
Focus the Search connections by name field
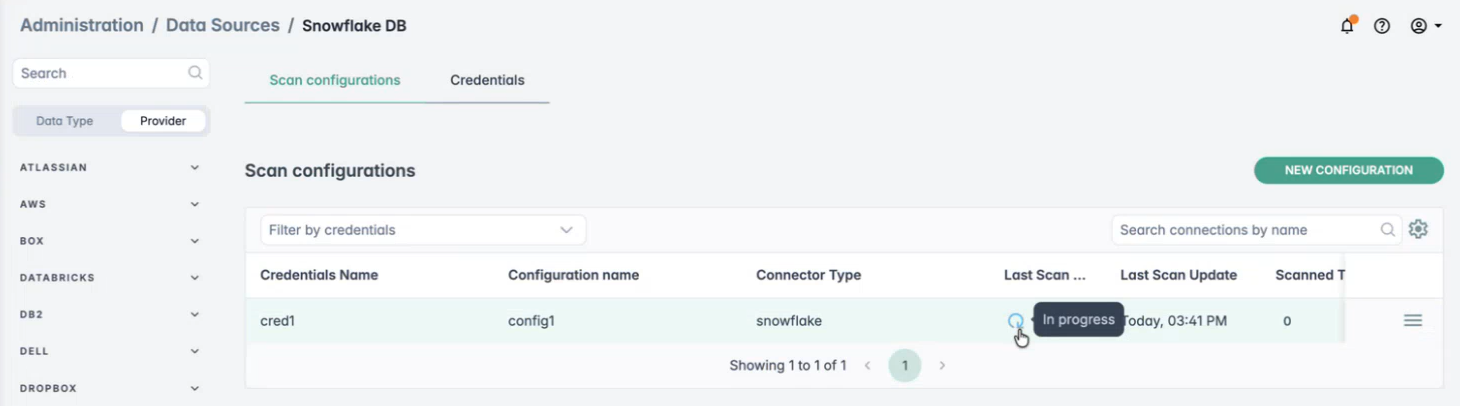point(1245,230)
